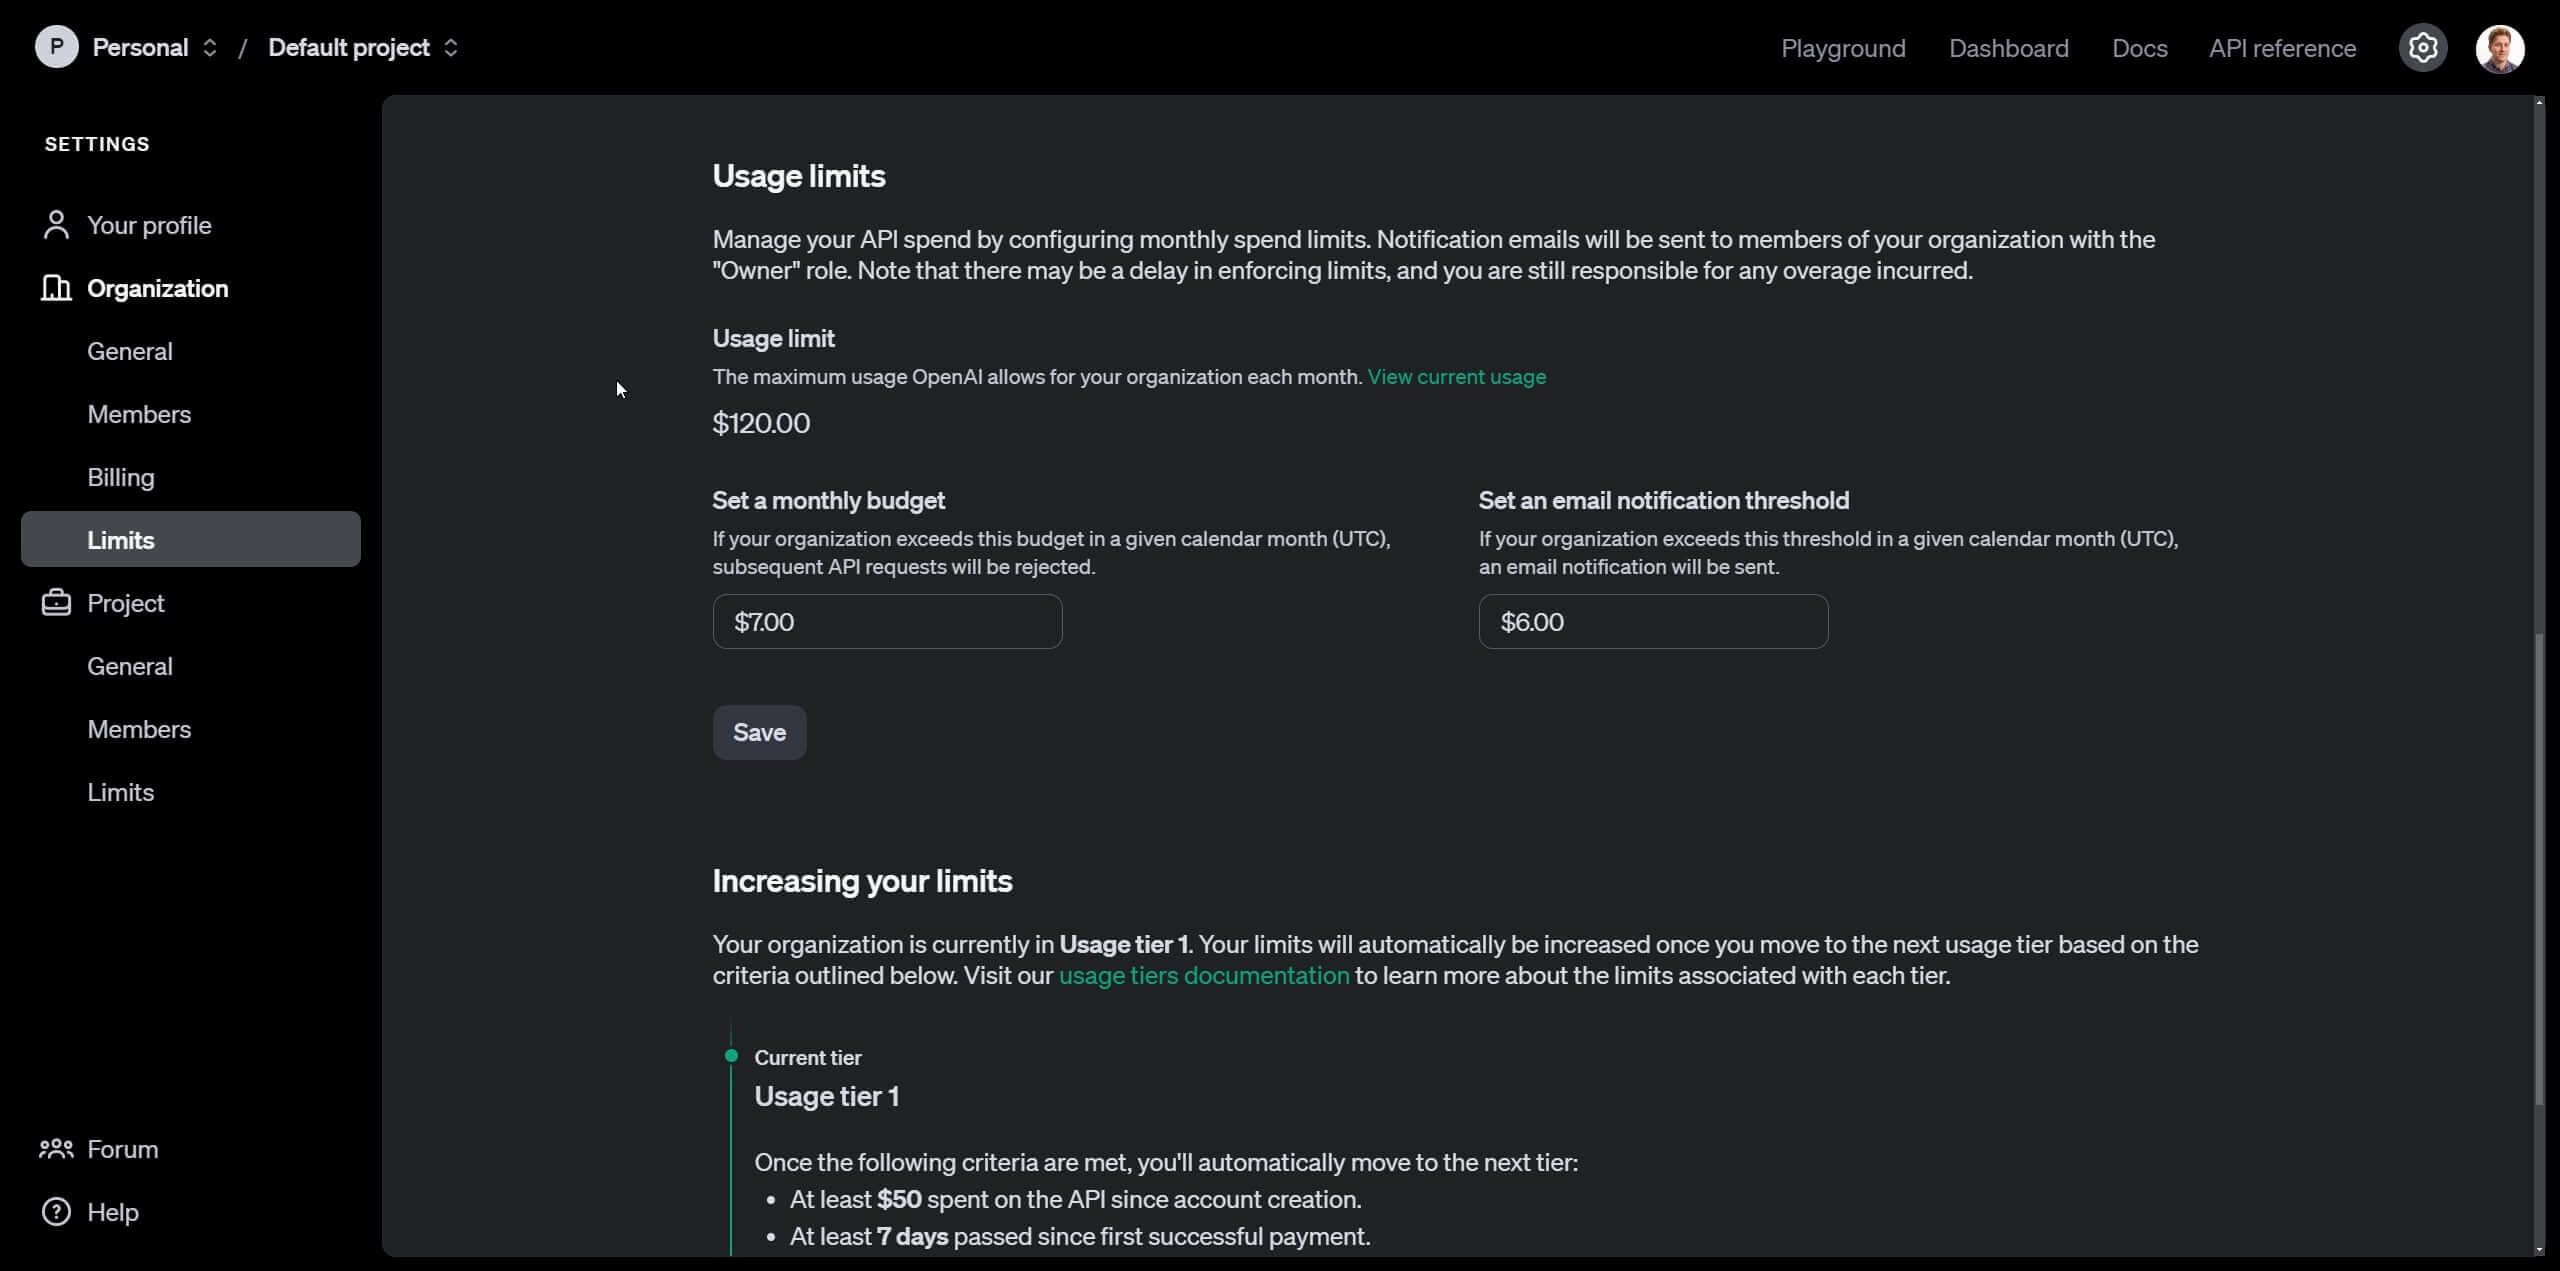Click the Limits menu item under Organization
Screen dimensions: 2560x1271
[x=119, y=539]
